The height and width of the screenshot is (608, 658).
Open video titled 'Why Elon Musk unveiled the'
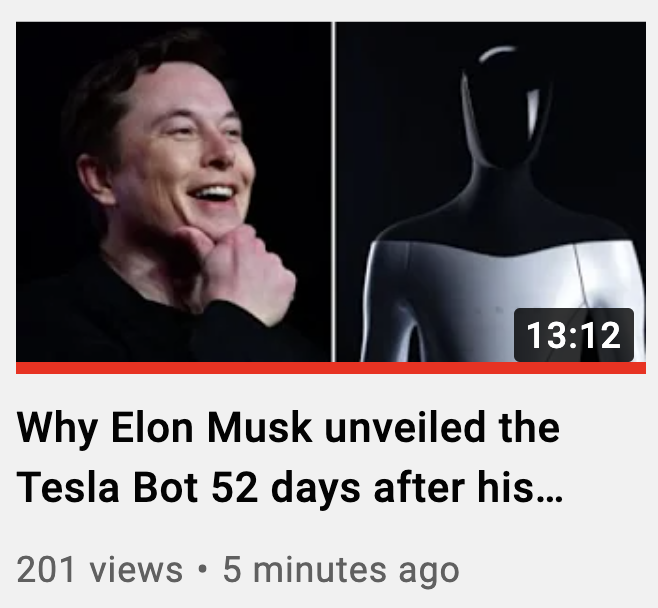tap(288, 428)
